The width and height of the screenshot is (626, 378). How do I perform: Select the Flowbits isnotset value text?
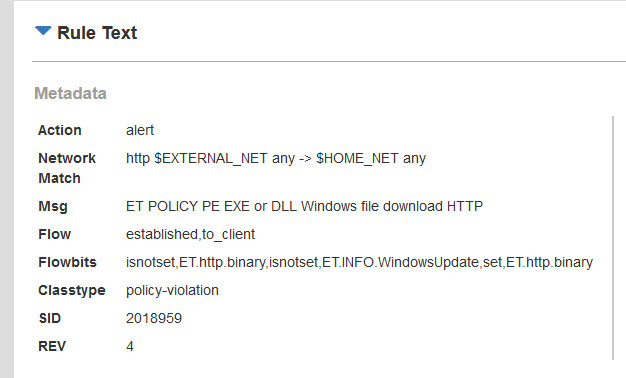tap(359, 262)
